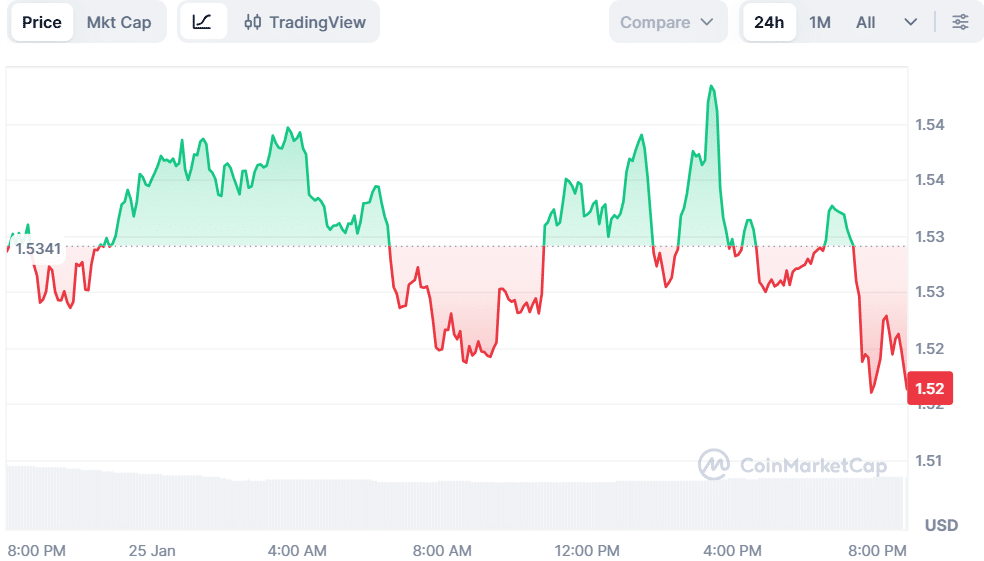Switch the chart range to 1M
The width and height of the screenshot is (984, 561).
(820, 22)
